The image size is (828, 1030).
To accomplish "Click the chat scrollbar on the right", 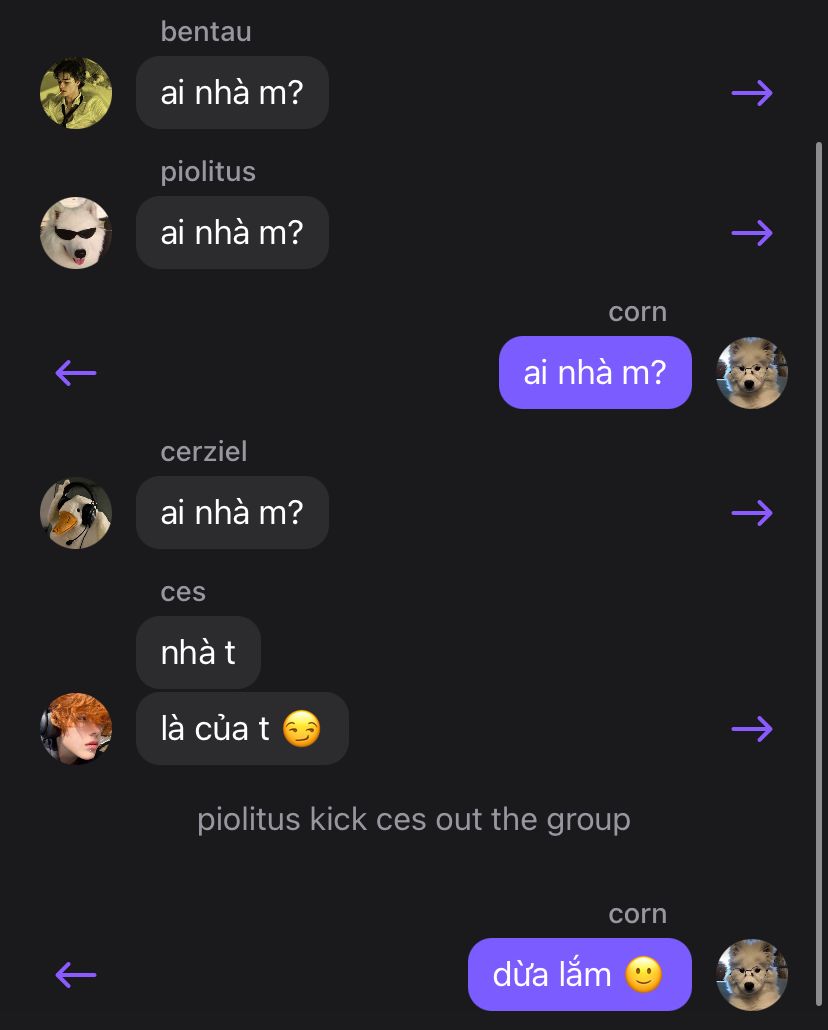I will click(819, 500).
